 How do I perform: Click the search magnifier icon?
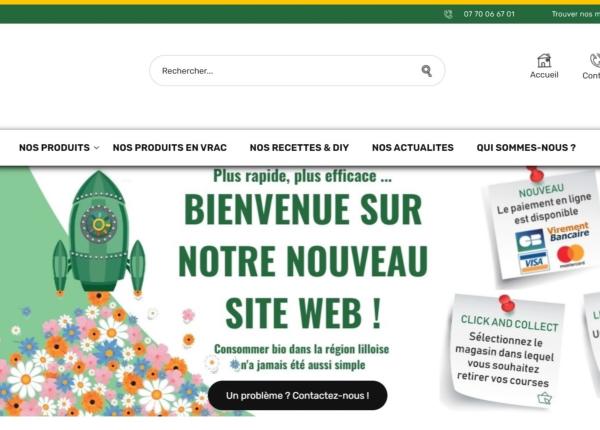(x=427, y=71)
